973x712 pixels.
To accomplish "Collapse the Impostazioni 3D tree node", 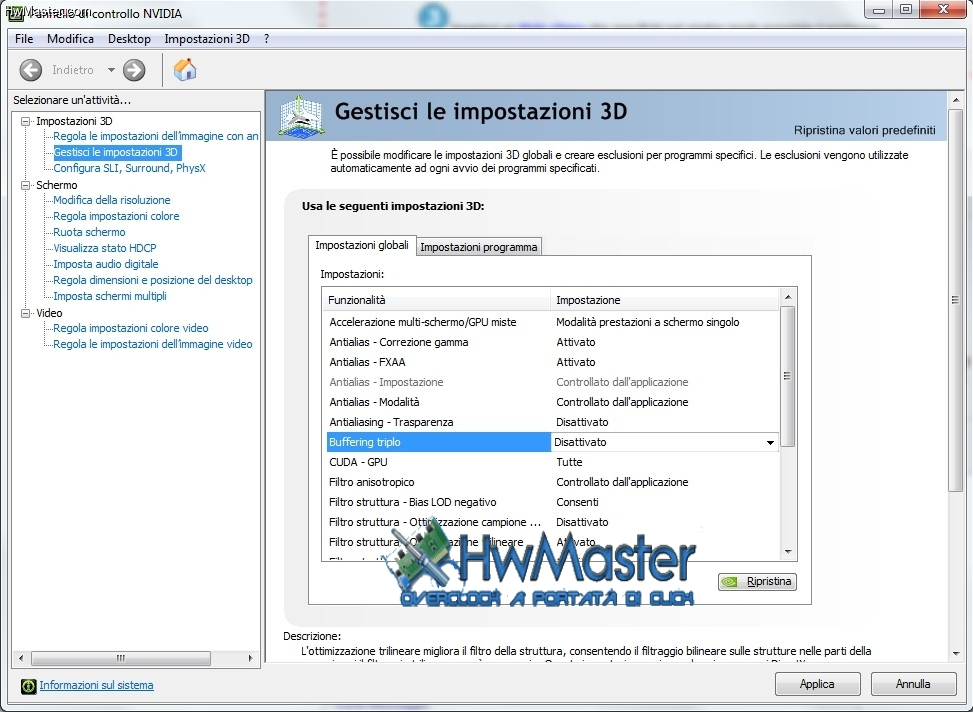I will pos(25,121).
